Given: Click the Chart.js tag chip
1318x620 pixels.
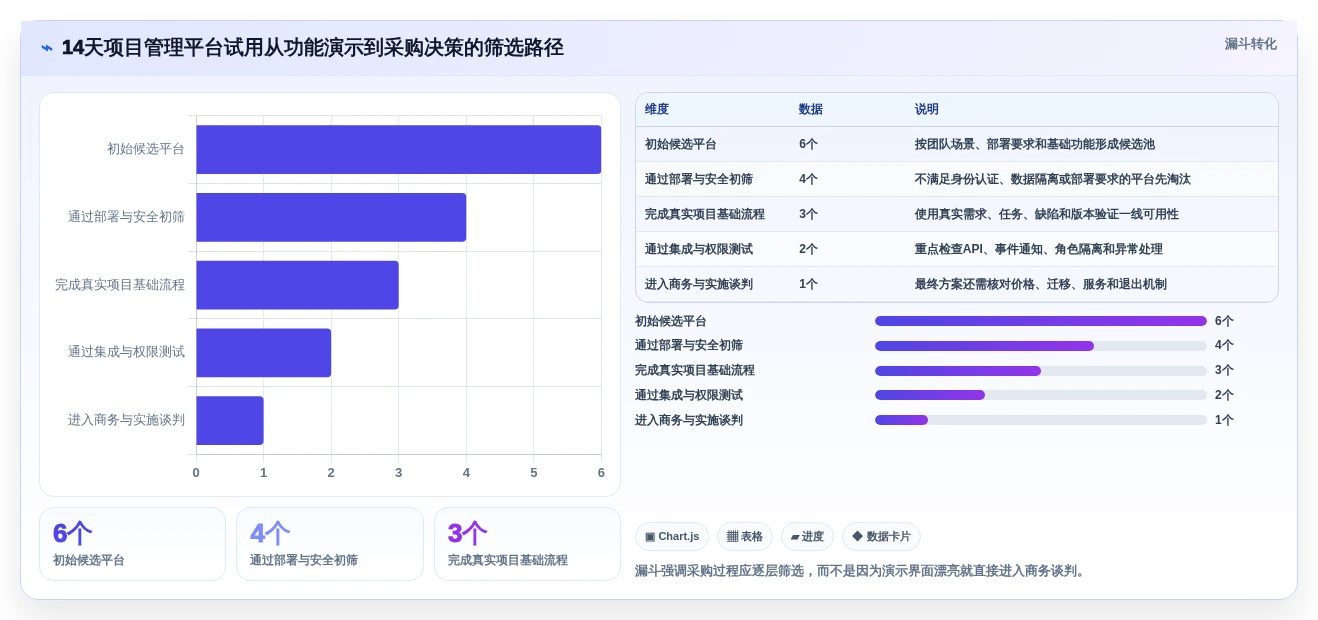Looking at the screenshot, I should click(672, 537).
